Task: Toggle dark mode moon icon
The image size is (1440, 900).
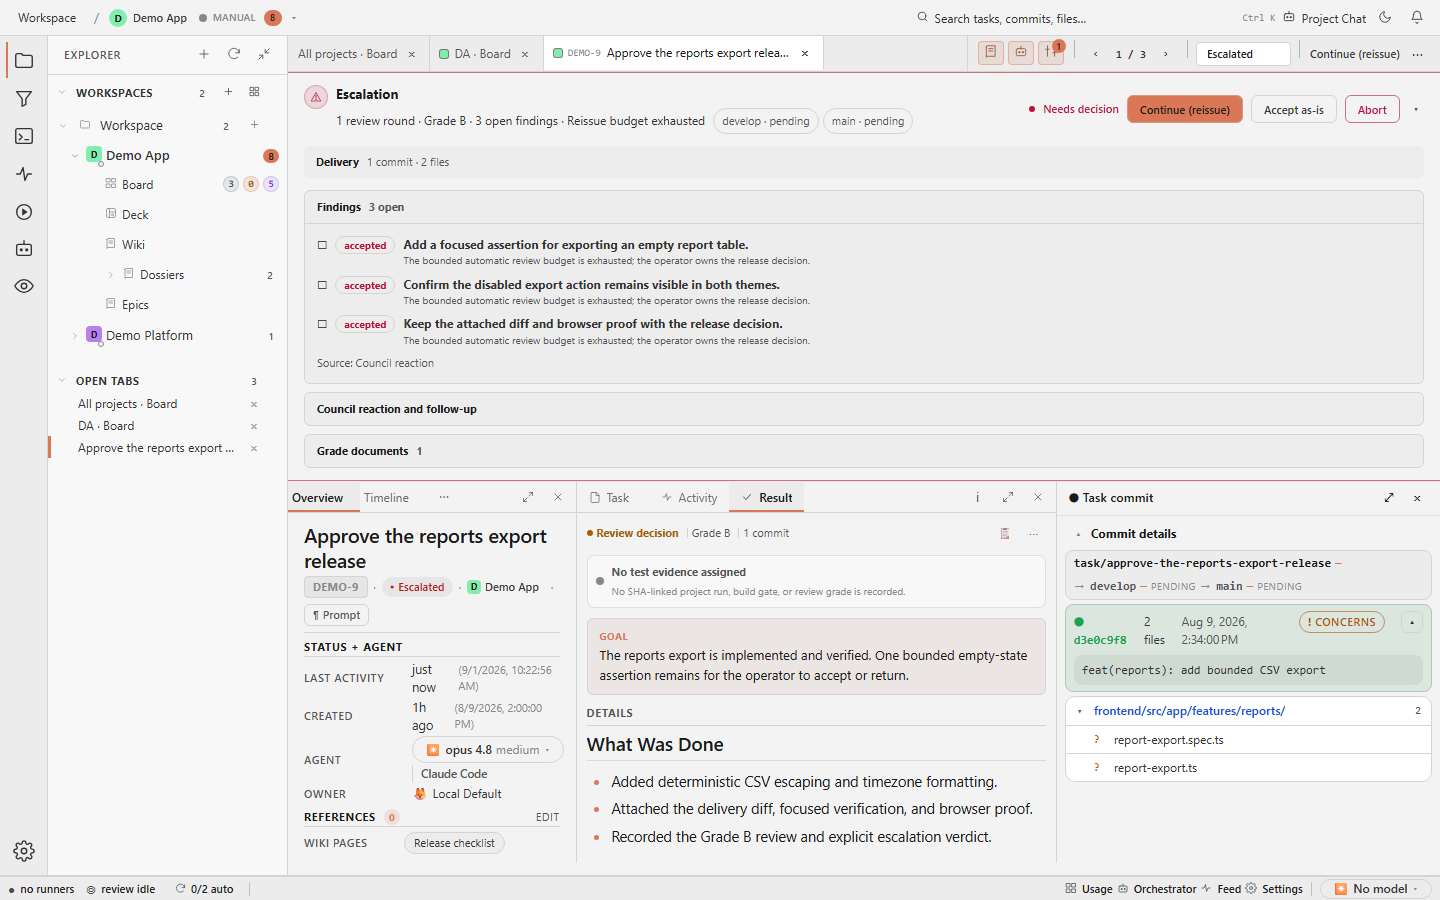Action: (1385, 17)
